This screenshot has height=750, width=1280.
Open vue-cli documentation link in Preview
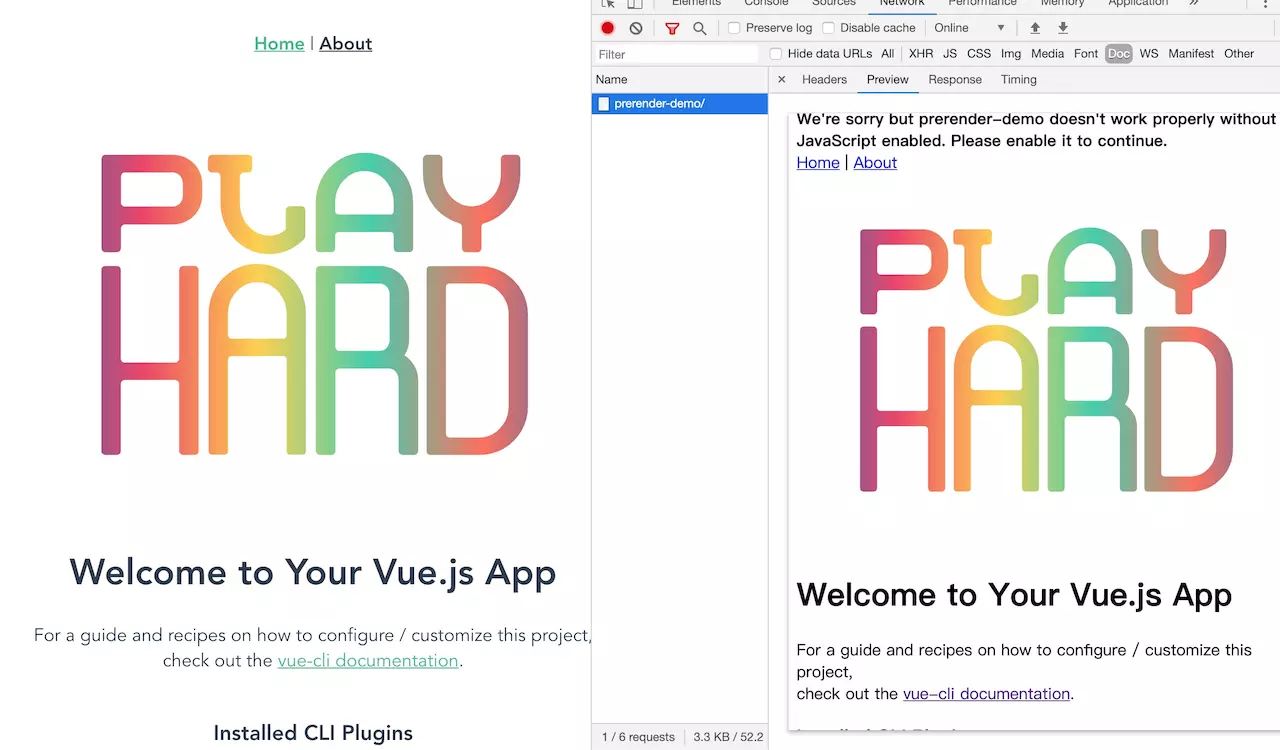point(986,694)
